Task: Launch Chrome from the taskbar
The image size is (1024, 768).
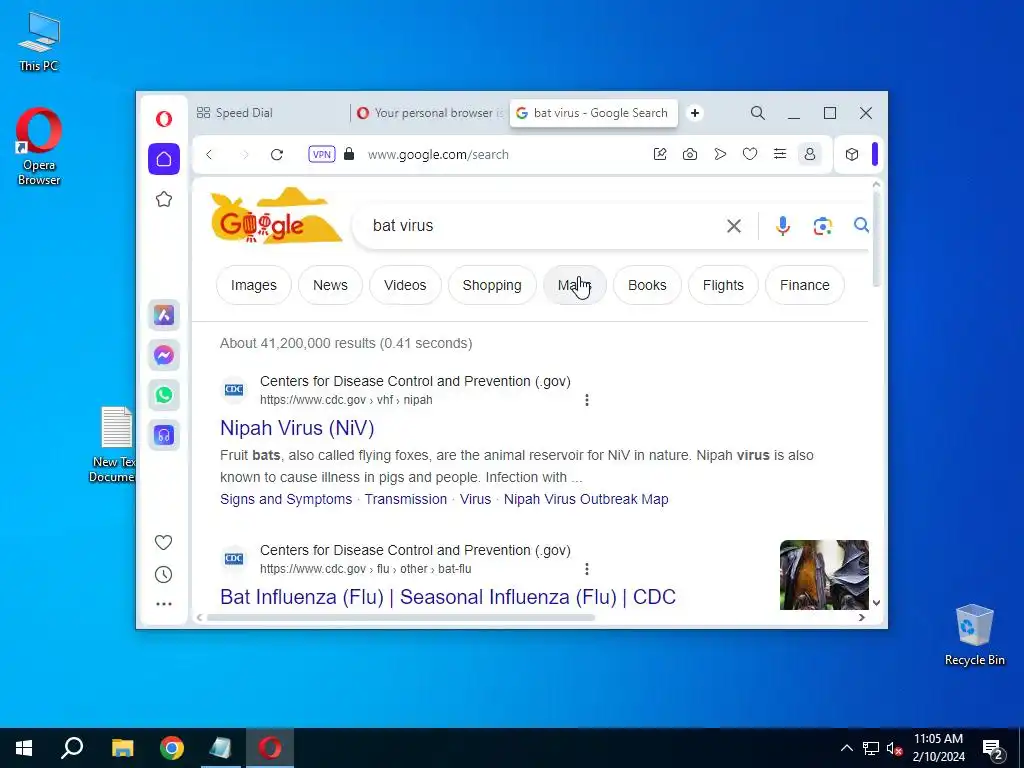Action: (x=172, y=748)
